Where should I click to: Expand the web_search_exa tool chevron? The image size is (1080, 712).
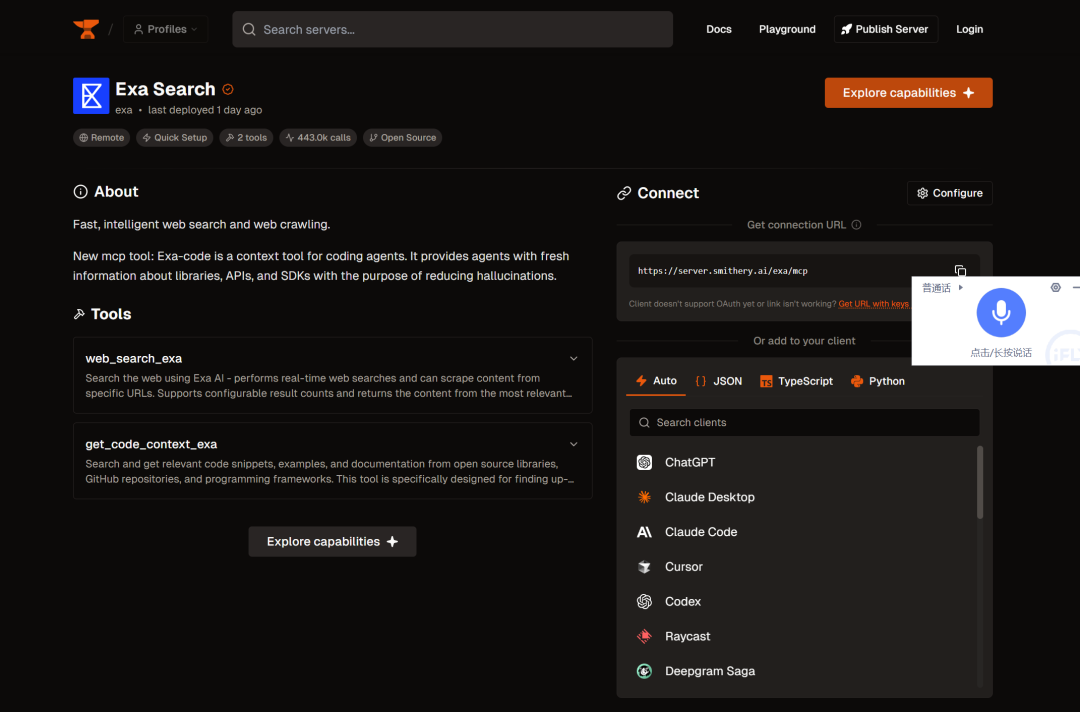tap(573, 359)
